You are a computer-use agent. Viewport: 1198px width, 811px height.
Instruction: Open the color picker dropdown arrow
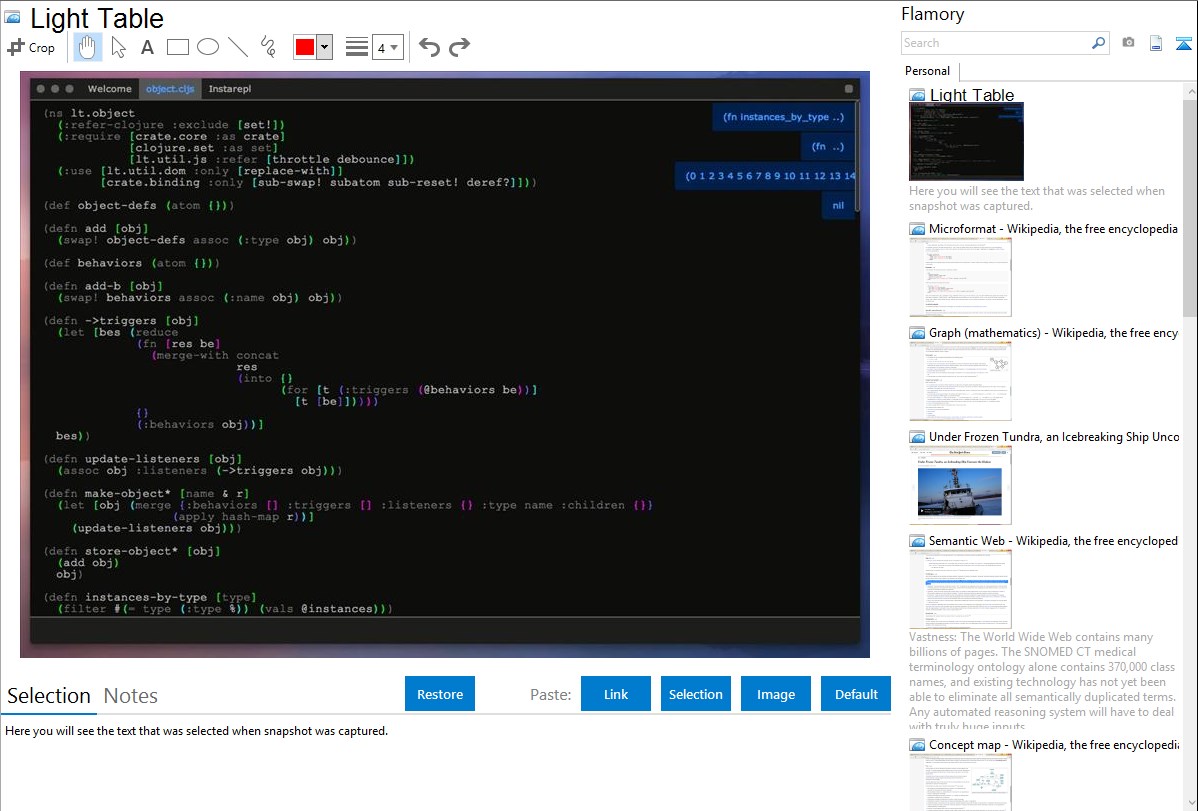tap(324, 47)
